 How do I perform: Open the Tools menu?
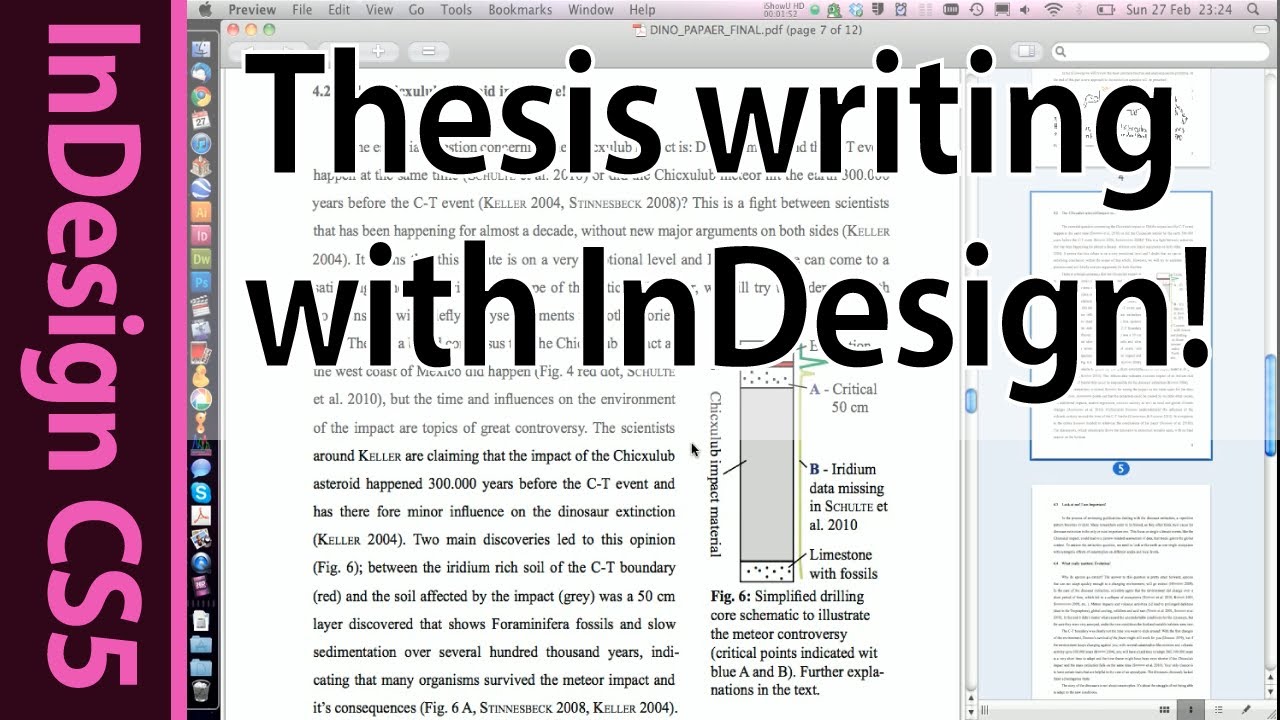coord(456,10)
